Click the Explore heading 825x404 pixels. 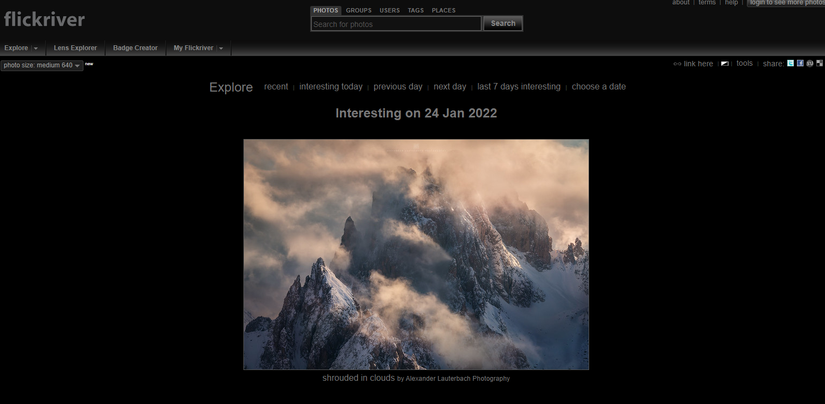231,87
